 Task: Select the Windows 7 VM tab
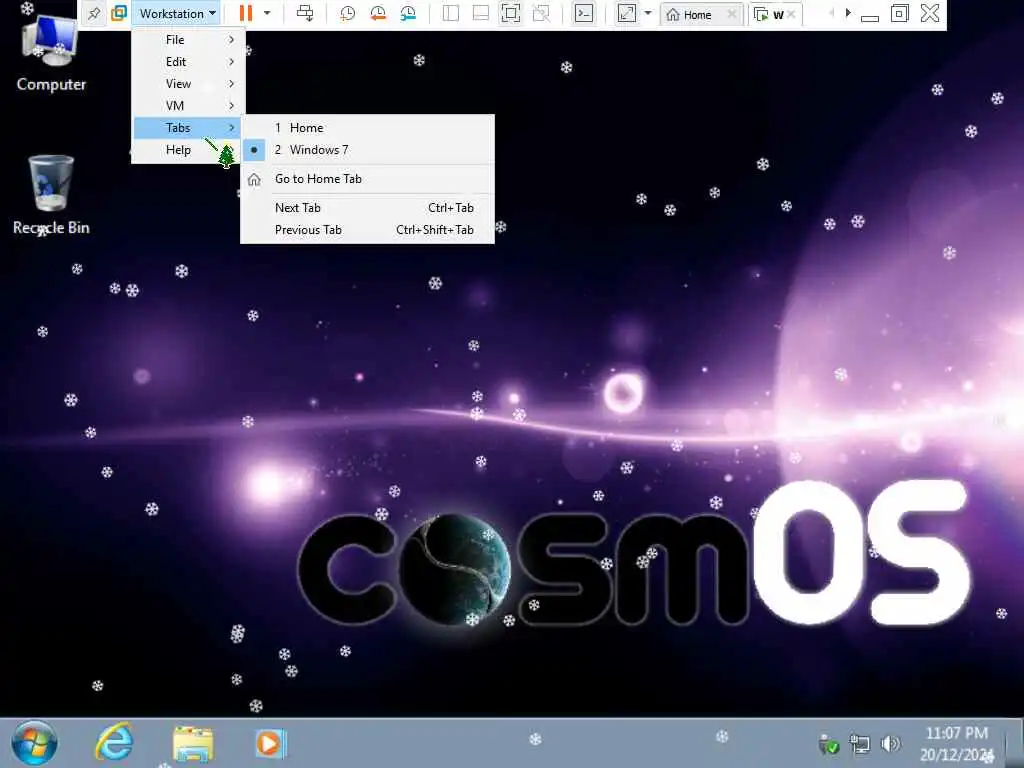(x=769, y=14)
